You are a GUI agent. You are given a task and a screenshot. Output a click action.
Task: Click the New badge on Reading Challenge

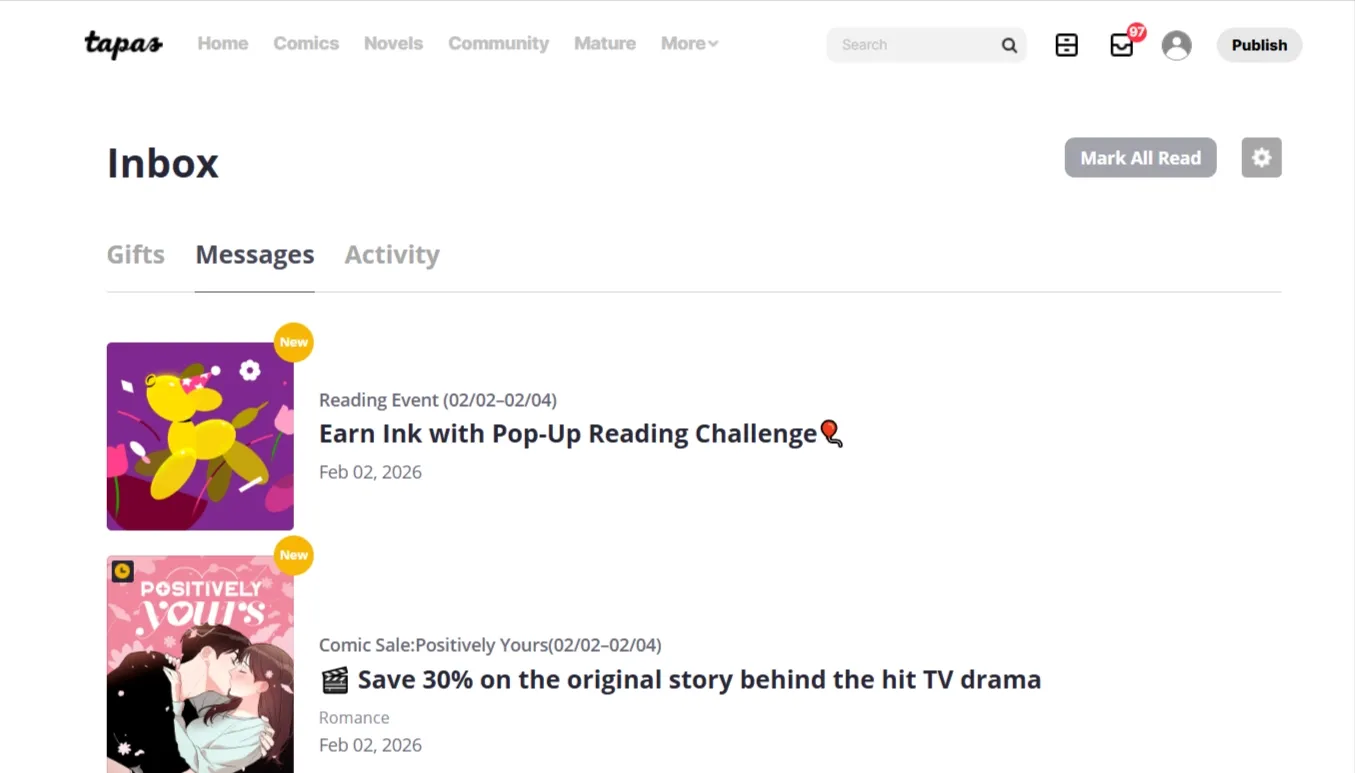tap(294, 342)
